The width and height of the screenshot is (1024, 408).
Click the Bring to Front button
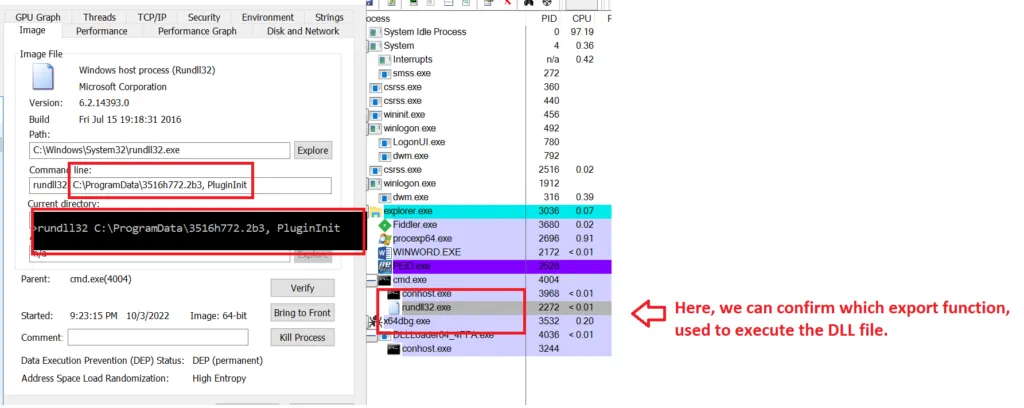pyautogui.click(x=302, y=313)
